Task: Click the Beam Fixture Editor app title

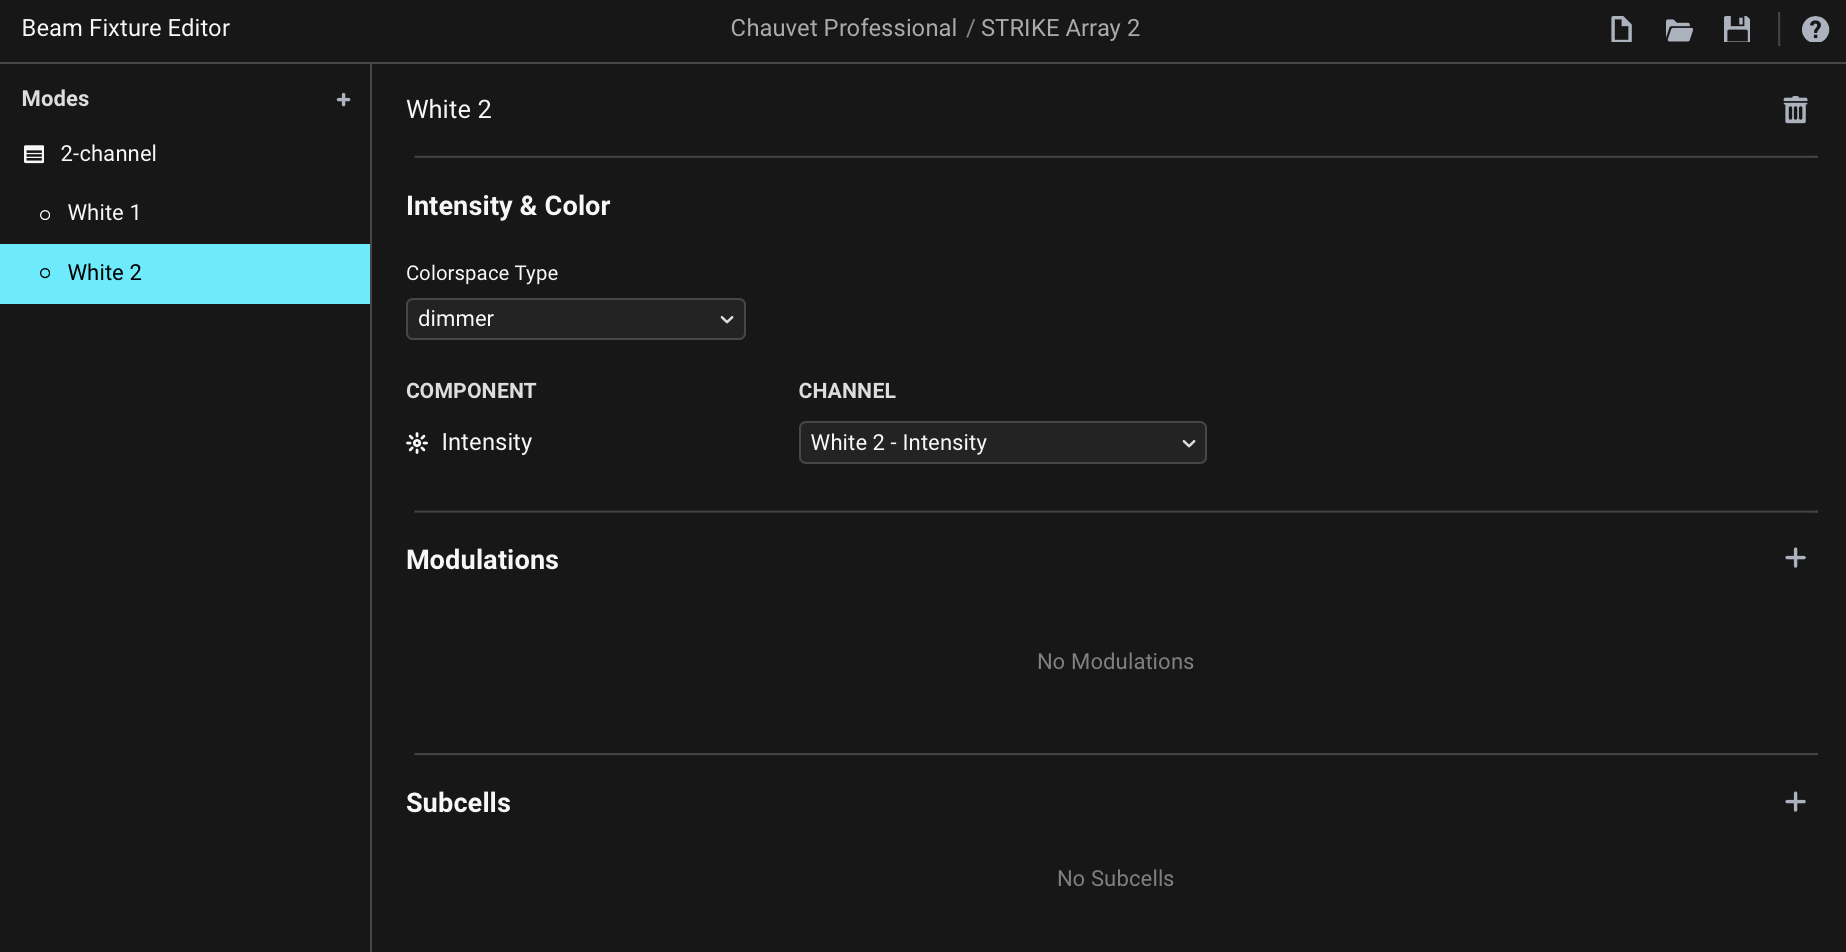Action: coord(126,28)
